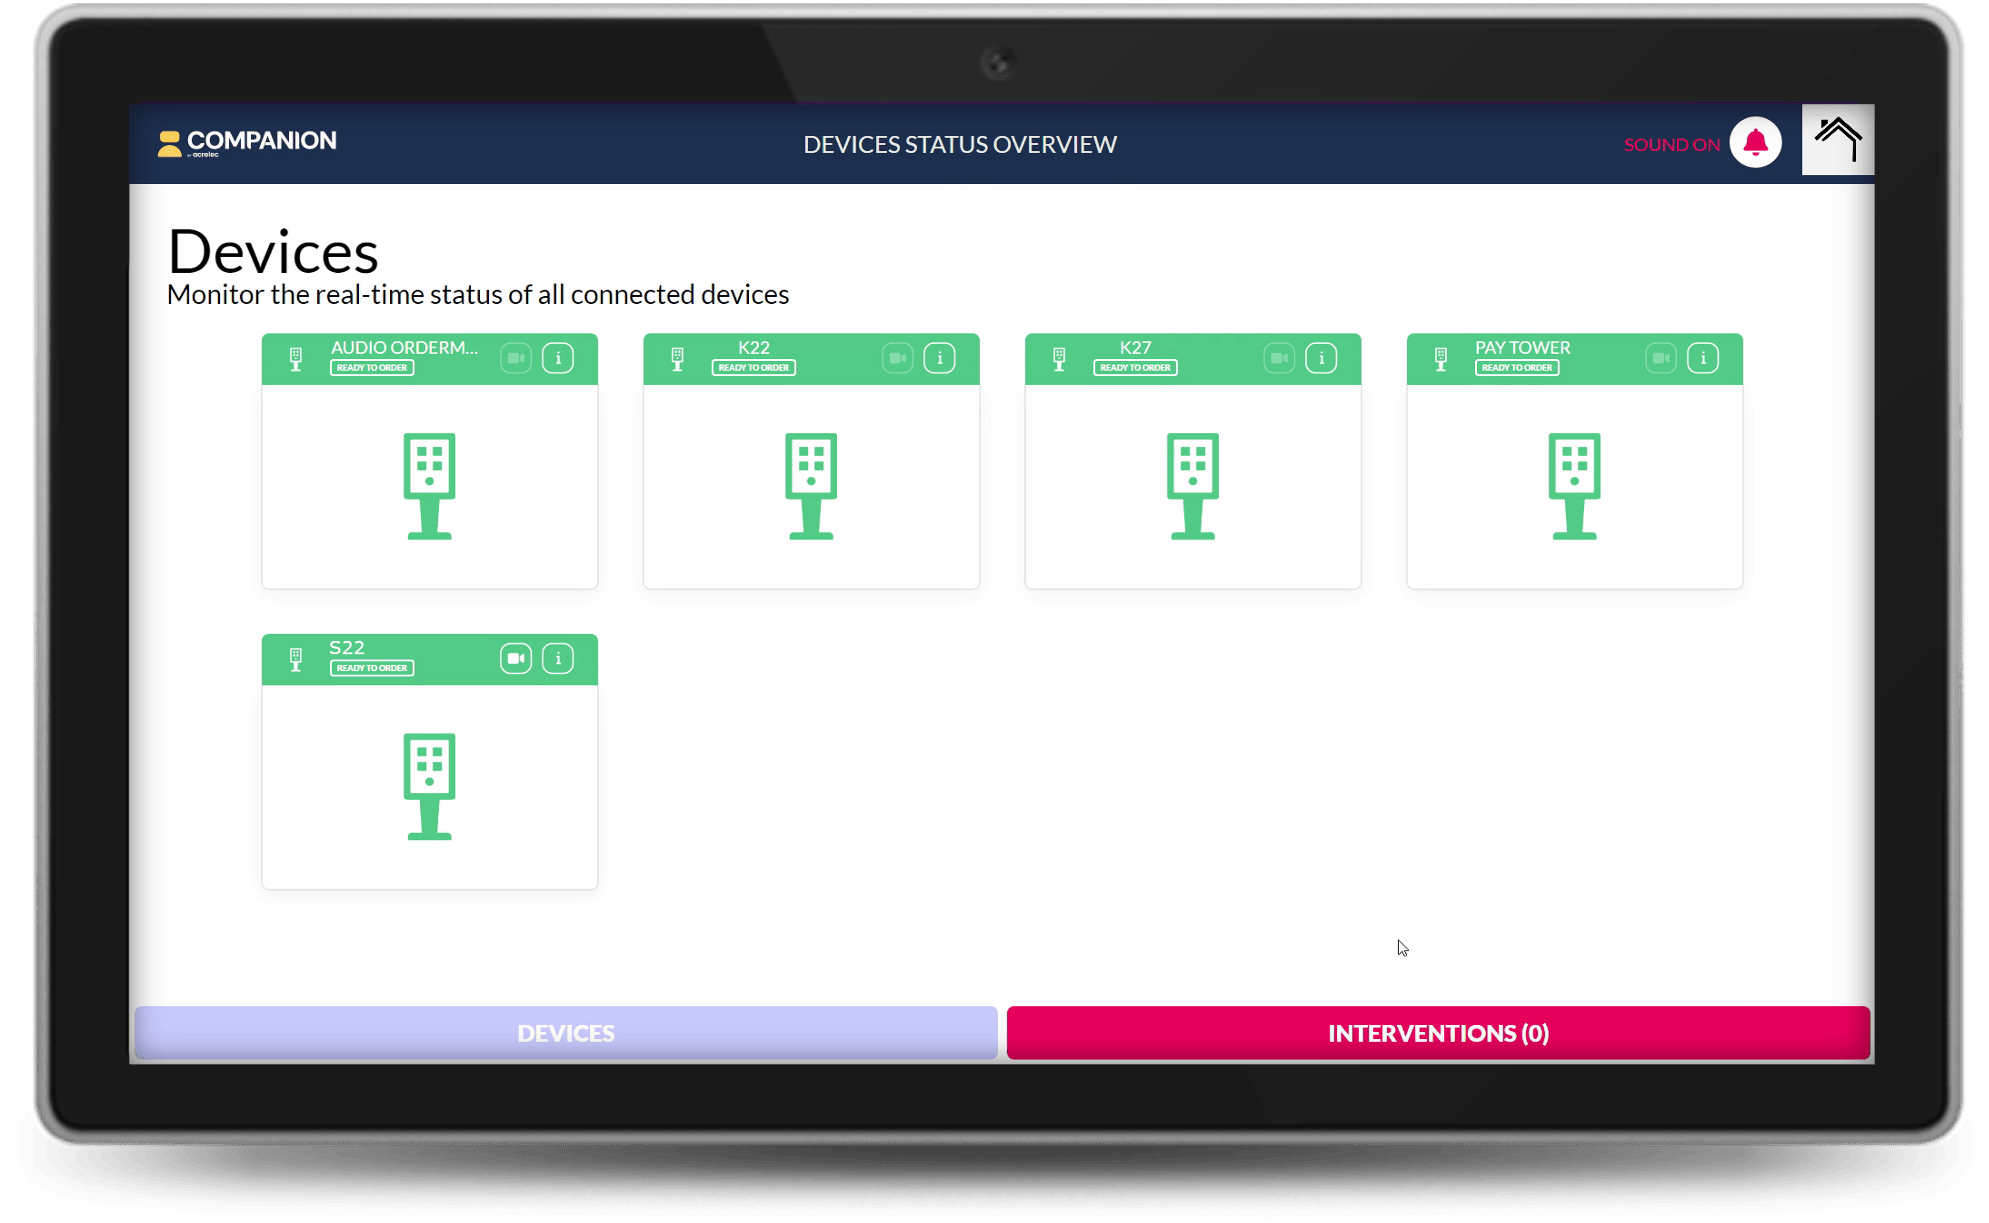Click PAY TOWER ready to order badge
Screen dimensions: 1989x1223
coord(1516,368)
